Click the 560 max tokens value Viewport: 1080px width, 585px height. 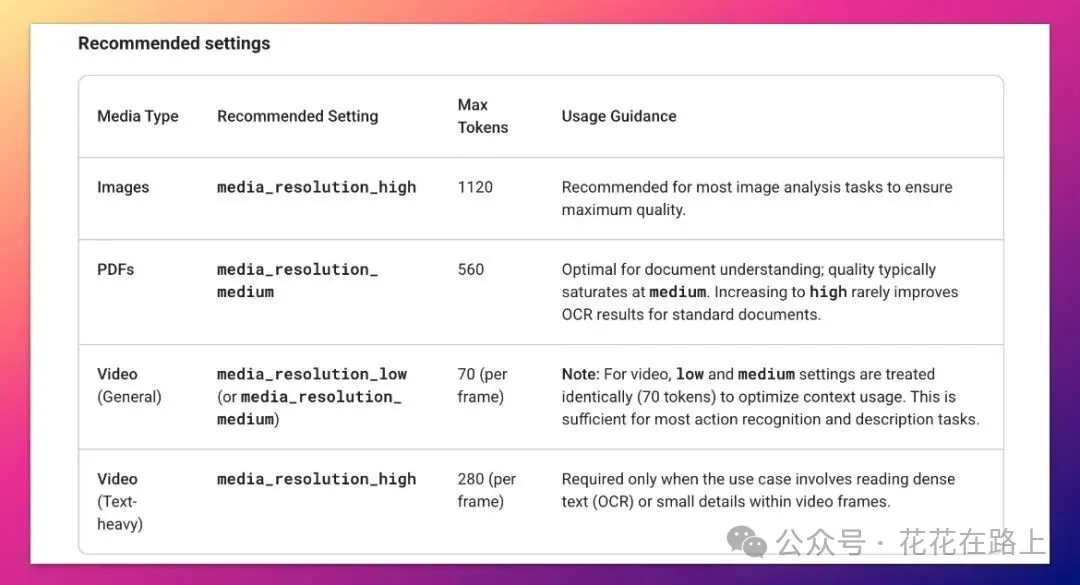(x=471, y=269)
